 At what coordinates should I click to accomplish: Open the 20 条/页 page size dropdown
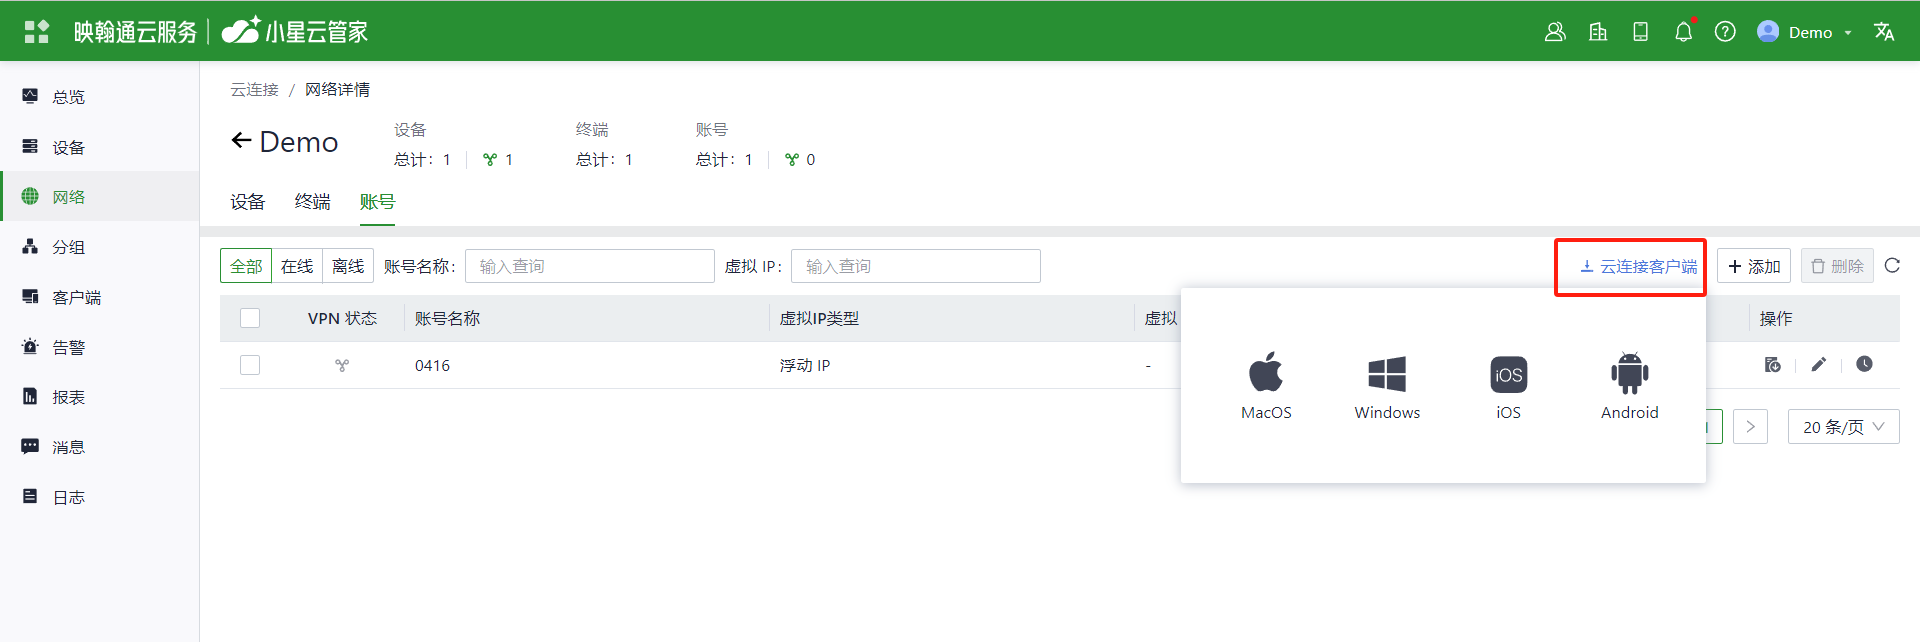click(x=1843, y=427)
